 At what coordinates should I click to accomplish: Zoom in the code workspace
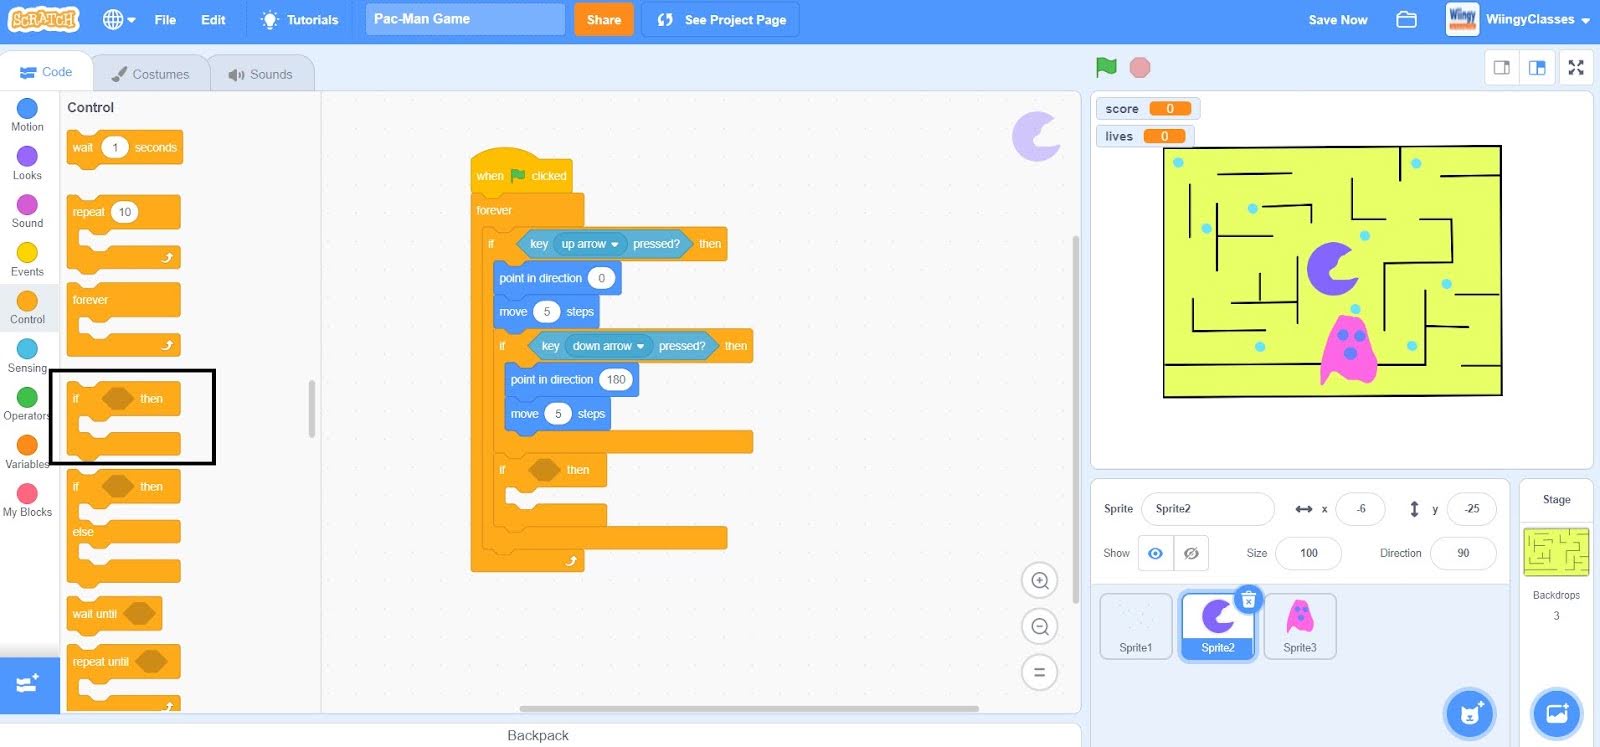[x=1040, y=581]
